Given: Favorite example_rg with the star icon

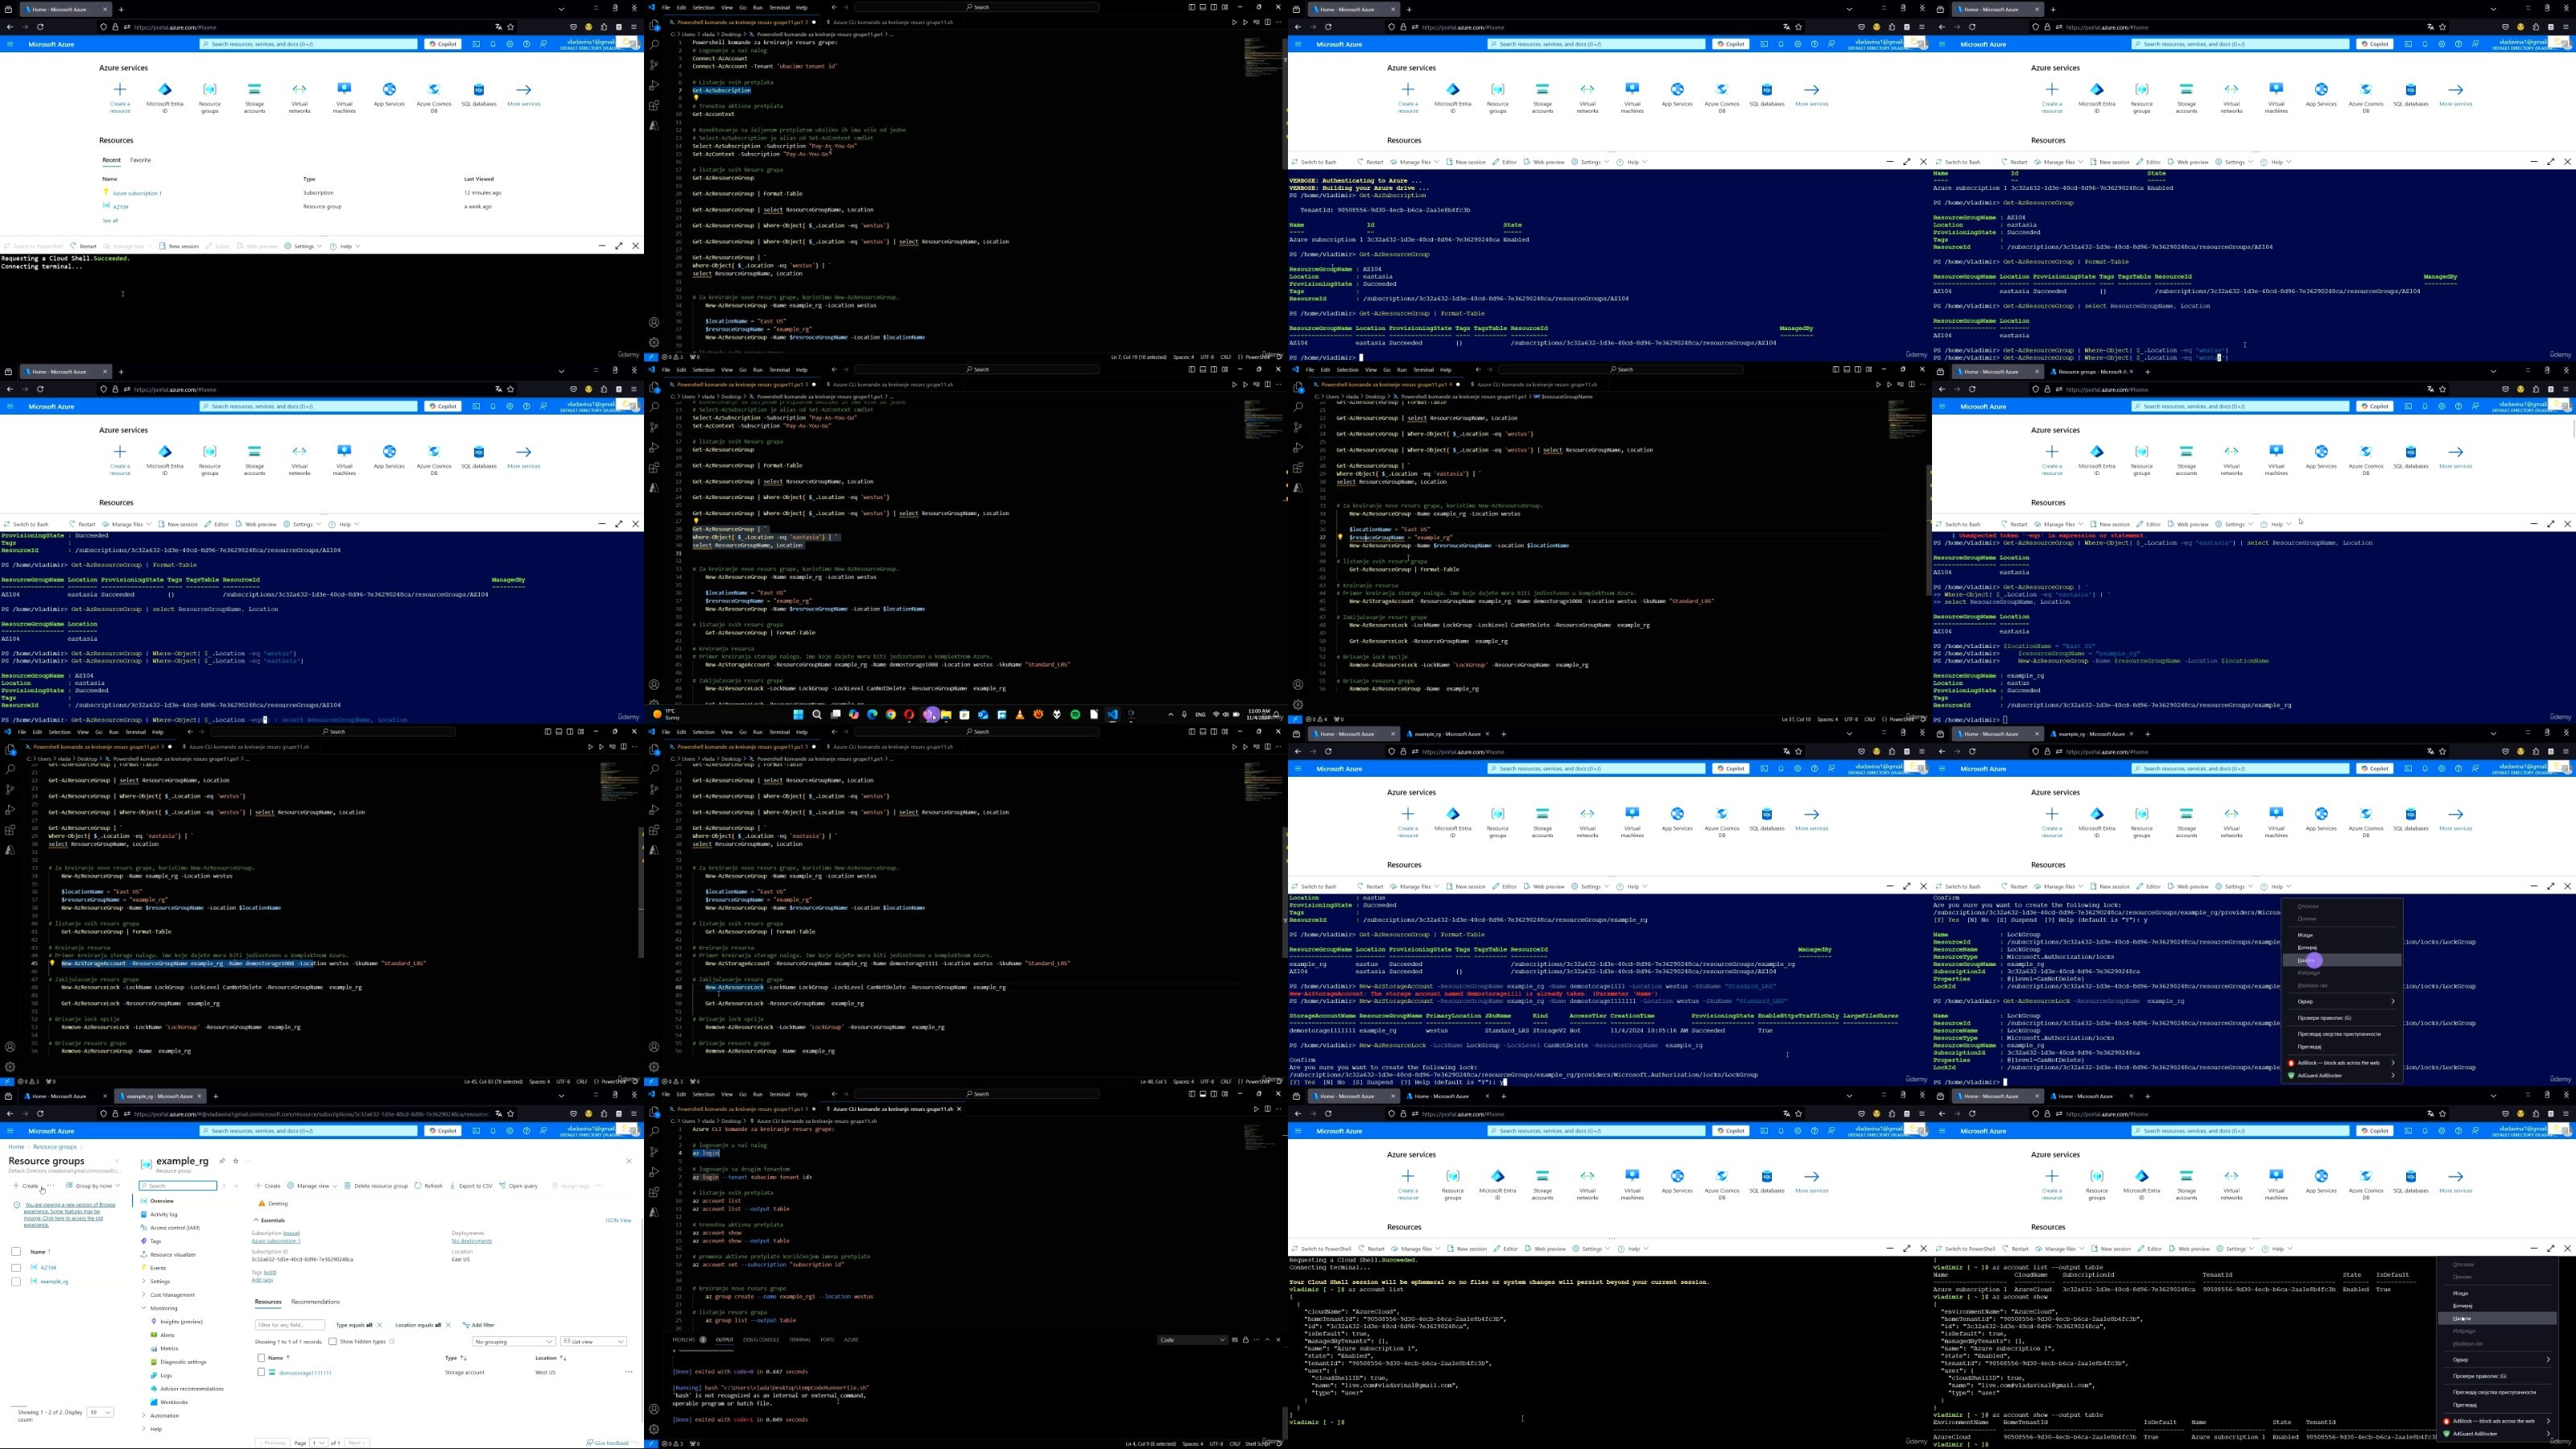Looking at the screenshot, I should 236,1161.
